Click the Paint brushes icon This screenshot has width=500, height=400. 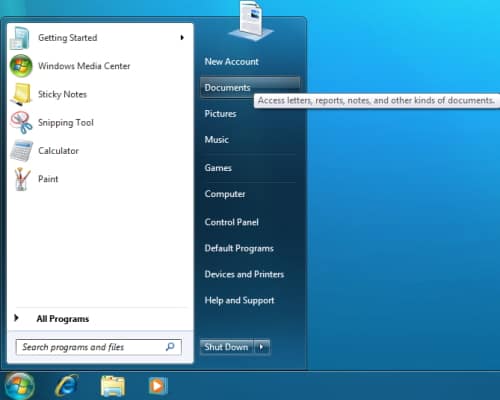(22, 179)
